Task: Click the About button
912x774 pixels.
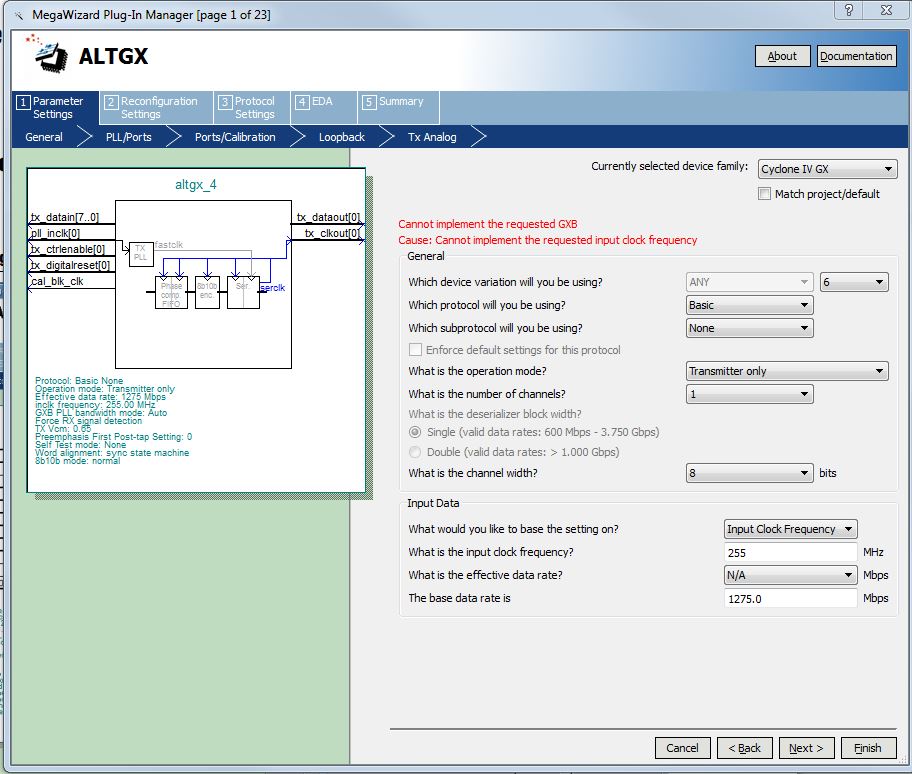Action: [782, 56]
